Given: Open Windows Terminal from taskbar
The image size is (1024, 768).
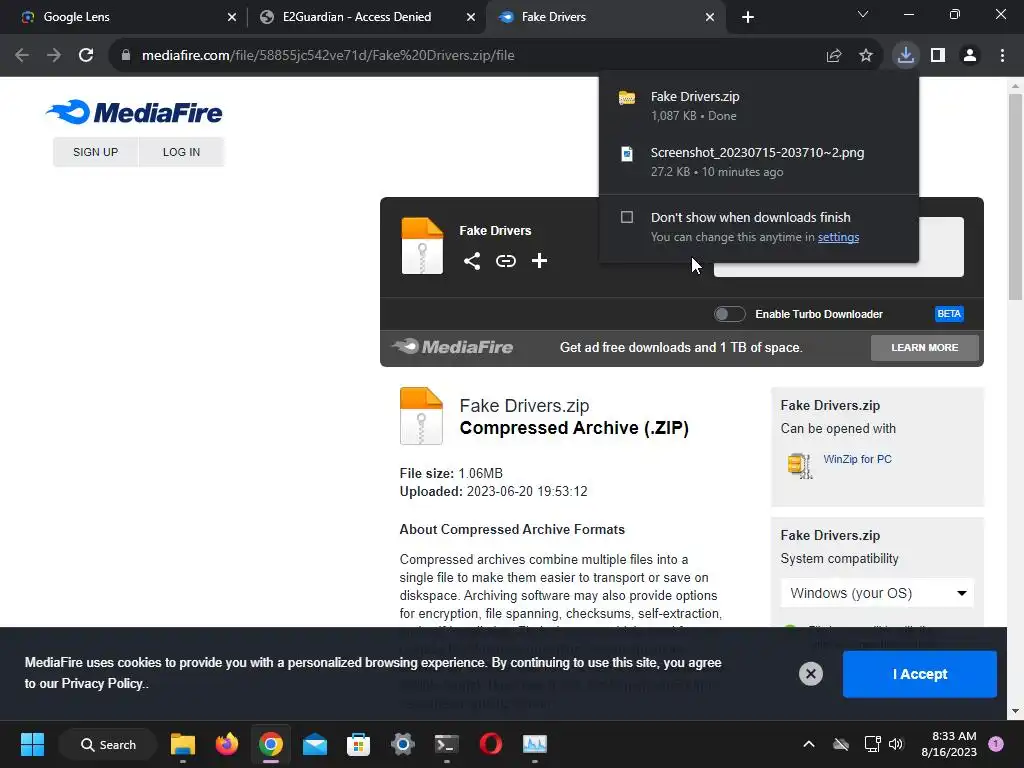Looking at the screenshot, I should point(447,744).
